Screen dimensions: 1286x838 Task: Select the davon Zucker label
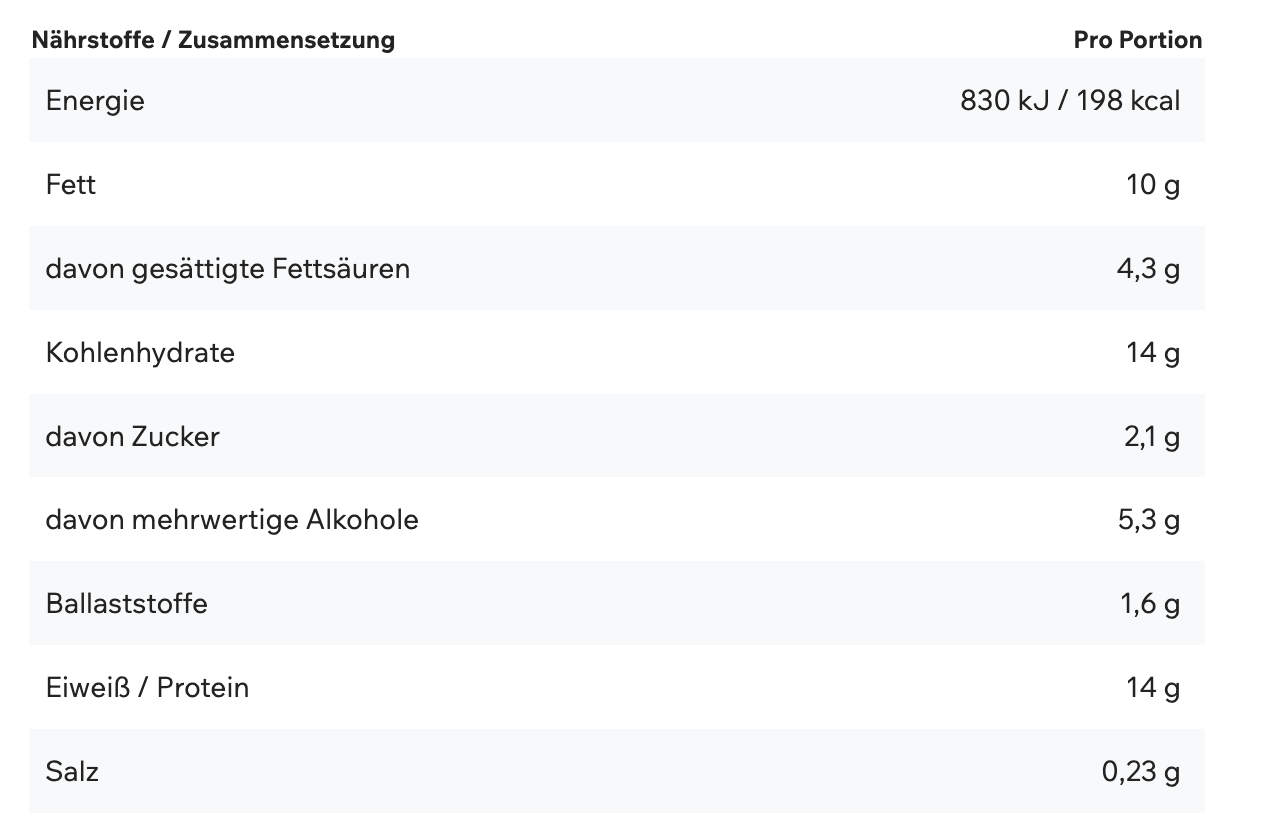click(132, 437)
